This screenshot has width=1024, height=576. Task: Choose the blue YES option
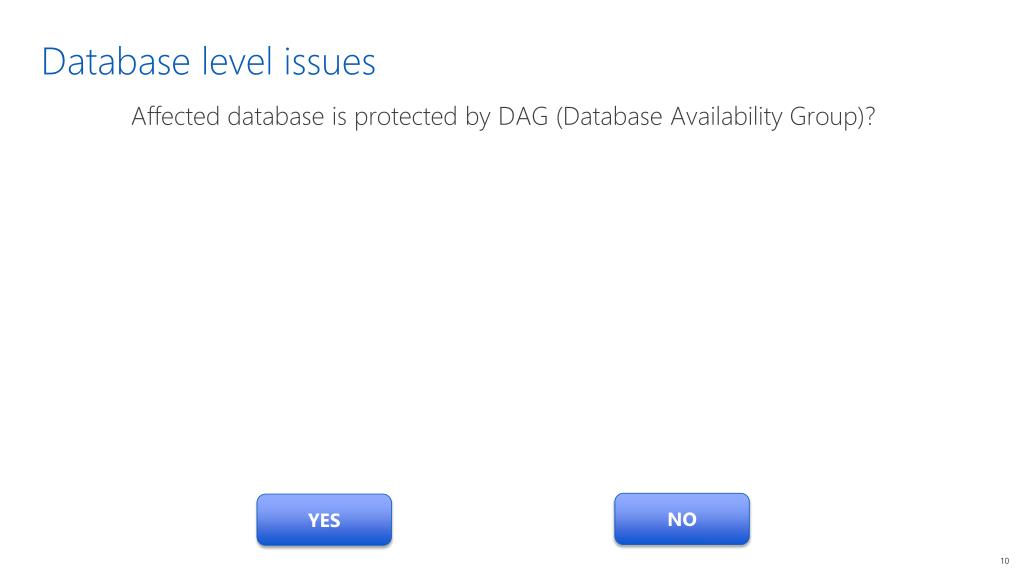pyautogui.click(x=324, y=520)
